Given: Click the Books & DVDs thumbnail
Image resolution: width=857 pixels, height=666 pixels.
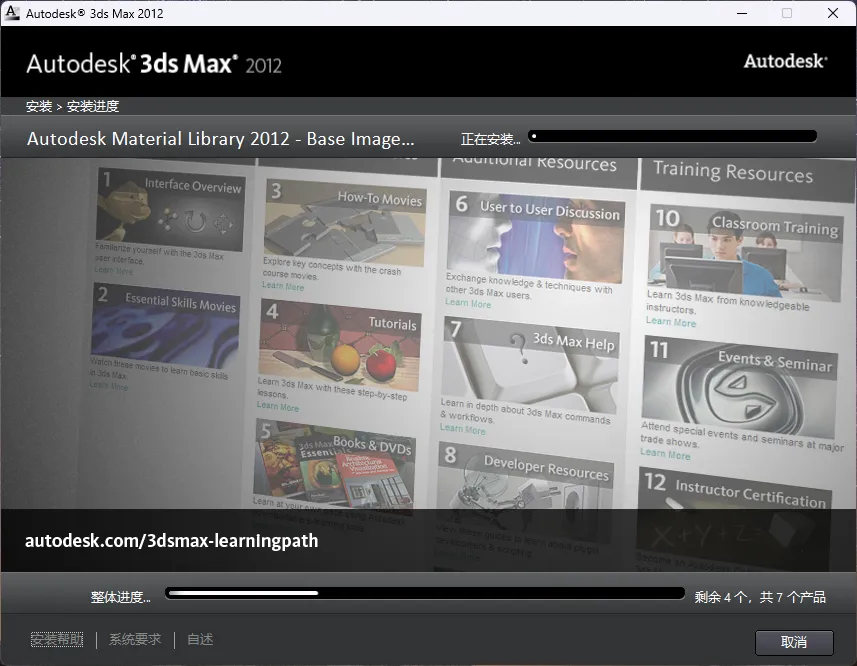Looking at the screenshot, I should click(334, 467).
